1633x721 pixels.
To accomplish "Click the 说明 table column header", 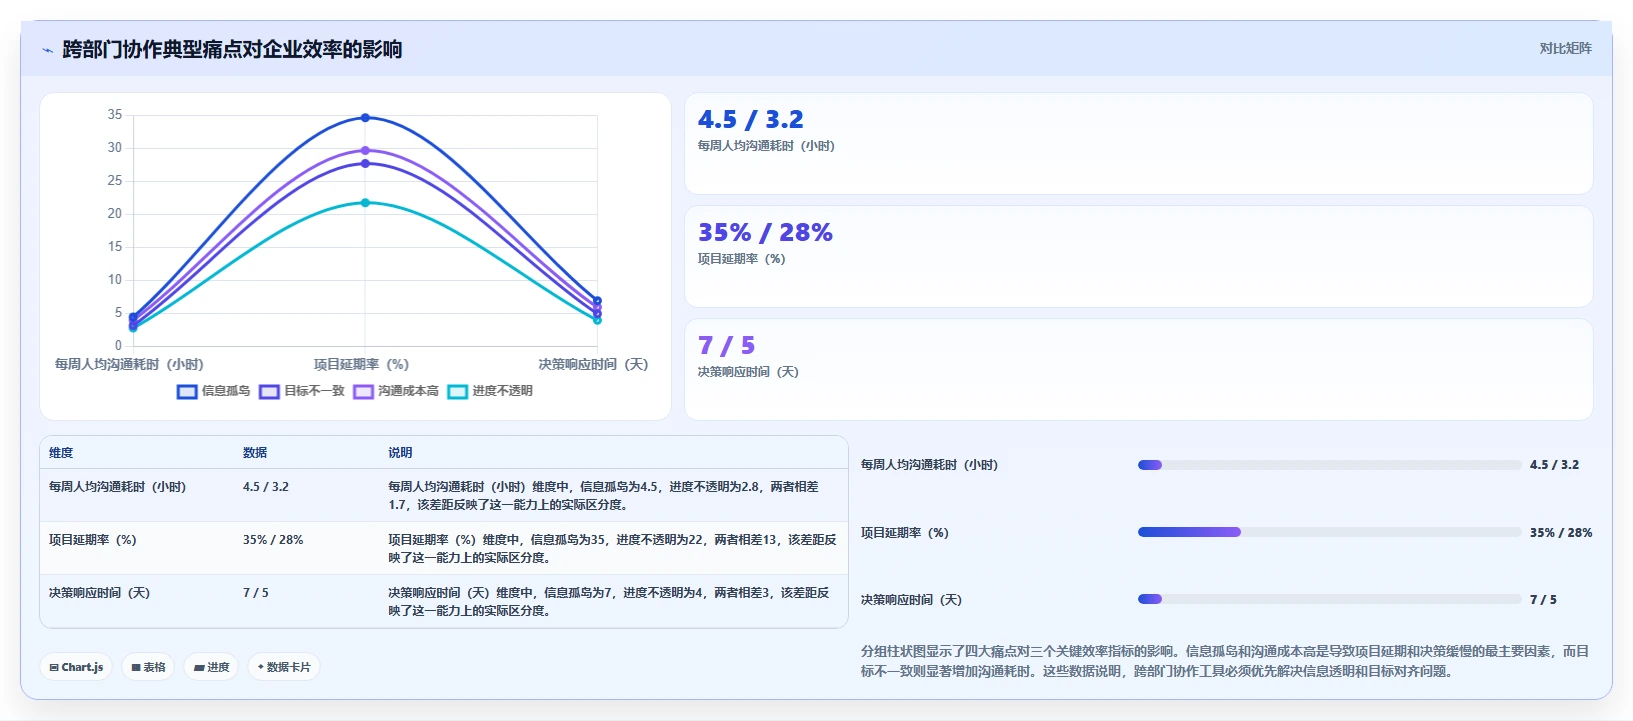I will point(400,453).
